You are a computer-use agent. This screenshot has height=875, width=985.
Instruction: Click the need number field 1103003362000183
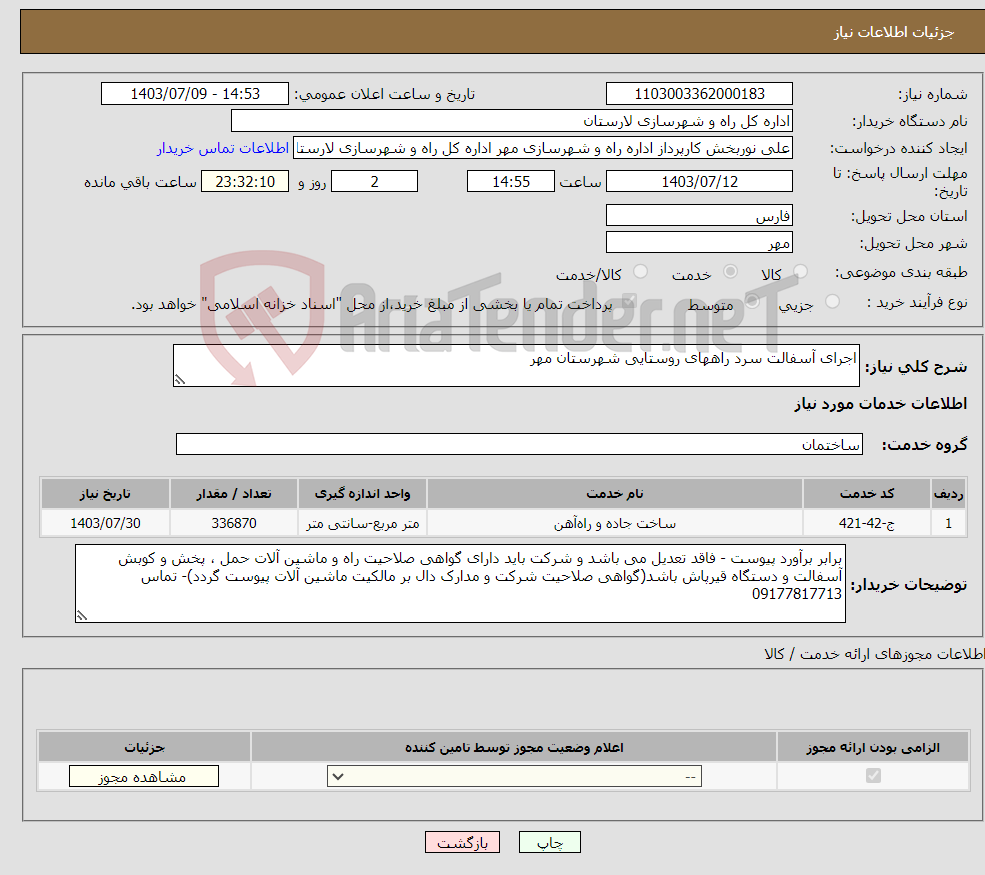tap(699, 94)
